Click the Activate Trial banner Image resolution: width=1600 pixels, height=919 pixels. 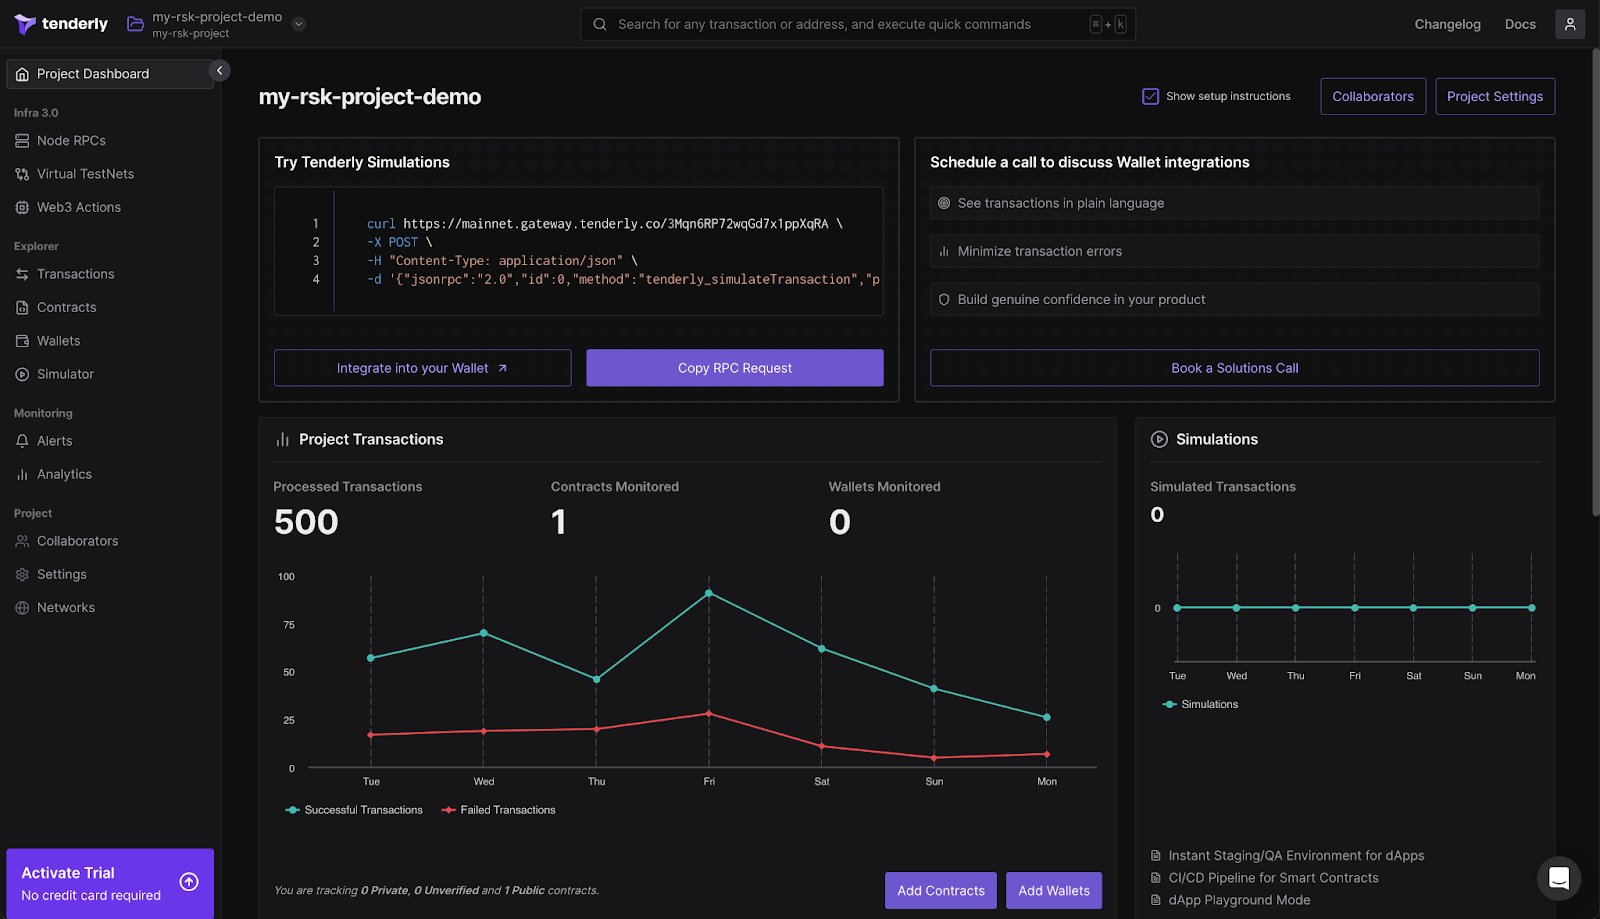point(109,881)
